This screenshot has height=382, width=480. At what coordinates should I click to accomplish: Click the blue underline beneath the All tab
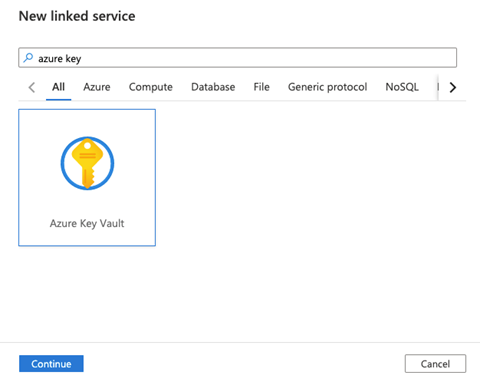pyautogui.click(x=58, y=99)
